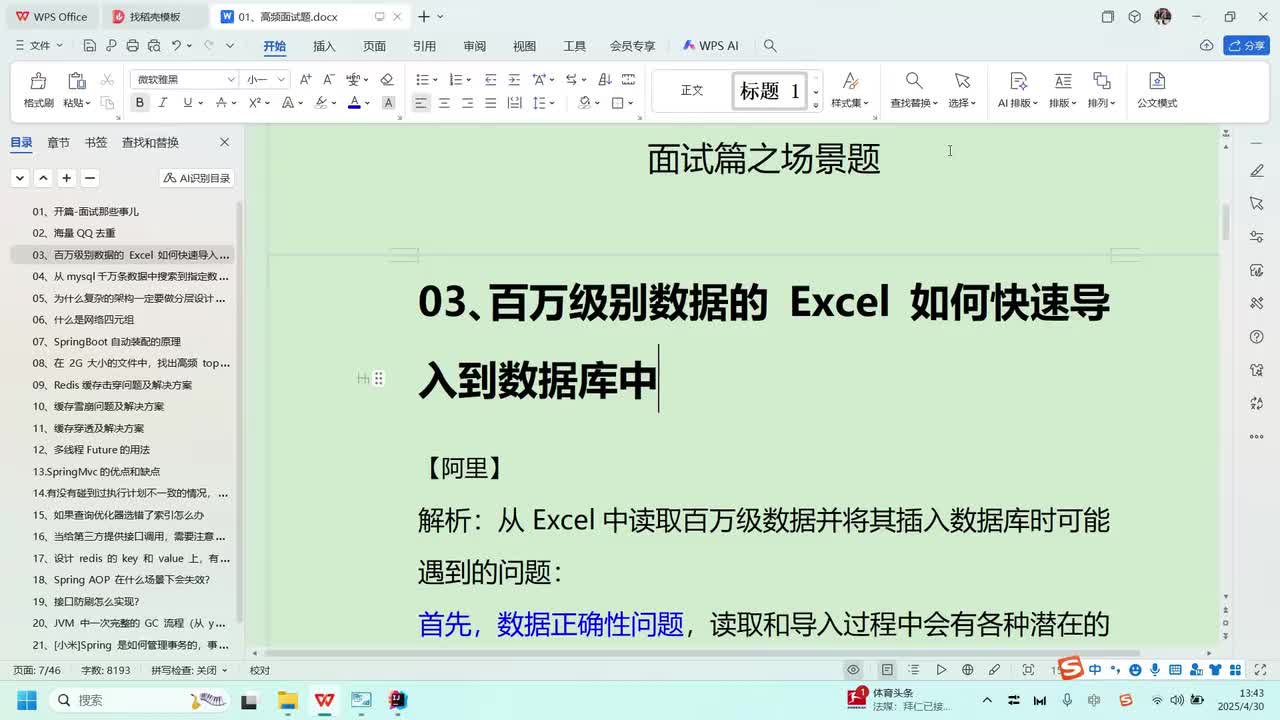Screen dimensions: 1280x720
Task: Click the Select (选择) cursor icon
Action: coord(962,81)
